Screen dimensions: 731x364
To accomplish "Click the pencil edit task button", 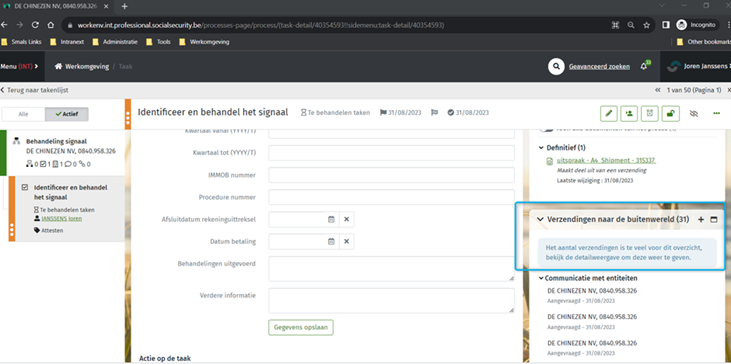I will [x=608, y=113].
